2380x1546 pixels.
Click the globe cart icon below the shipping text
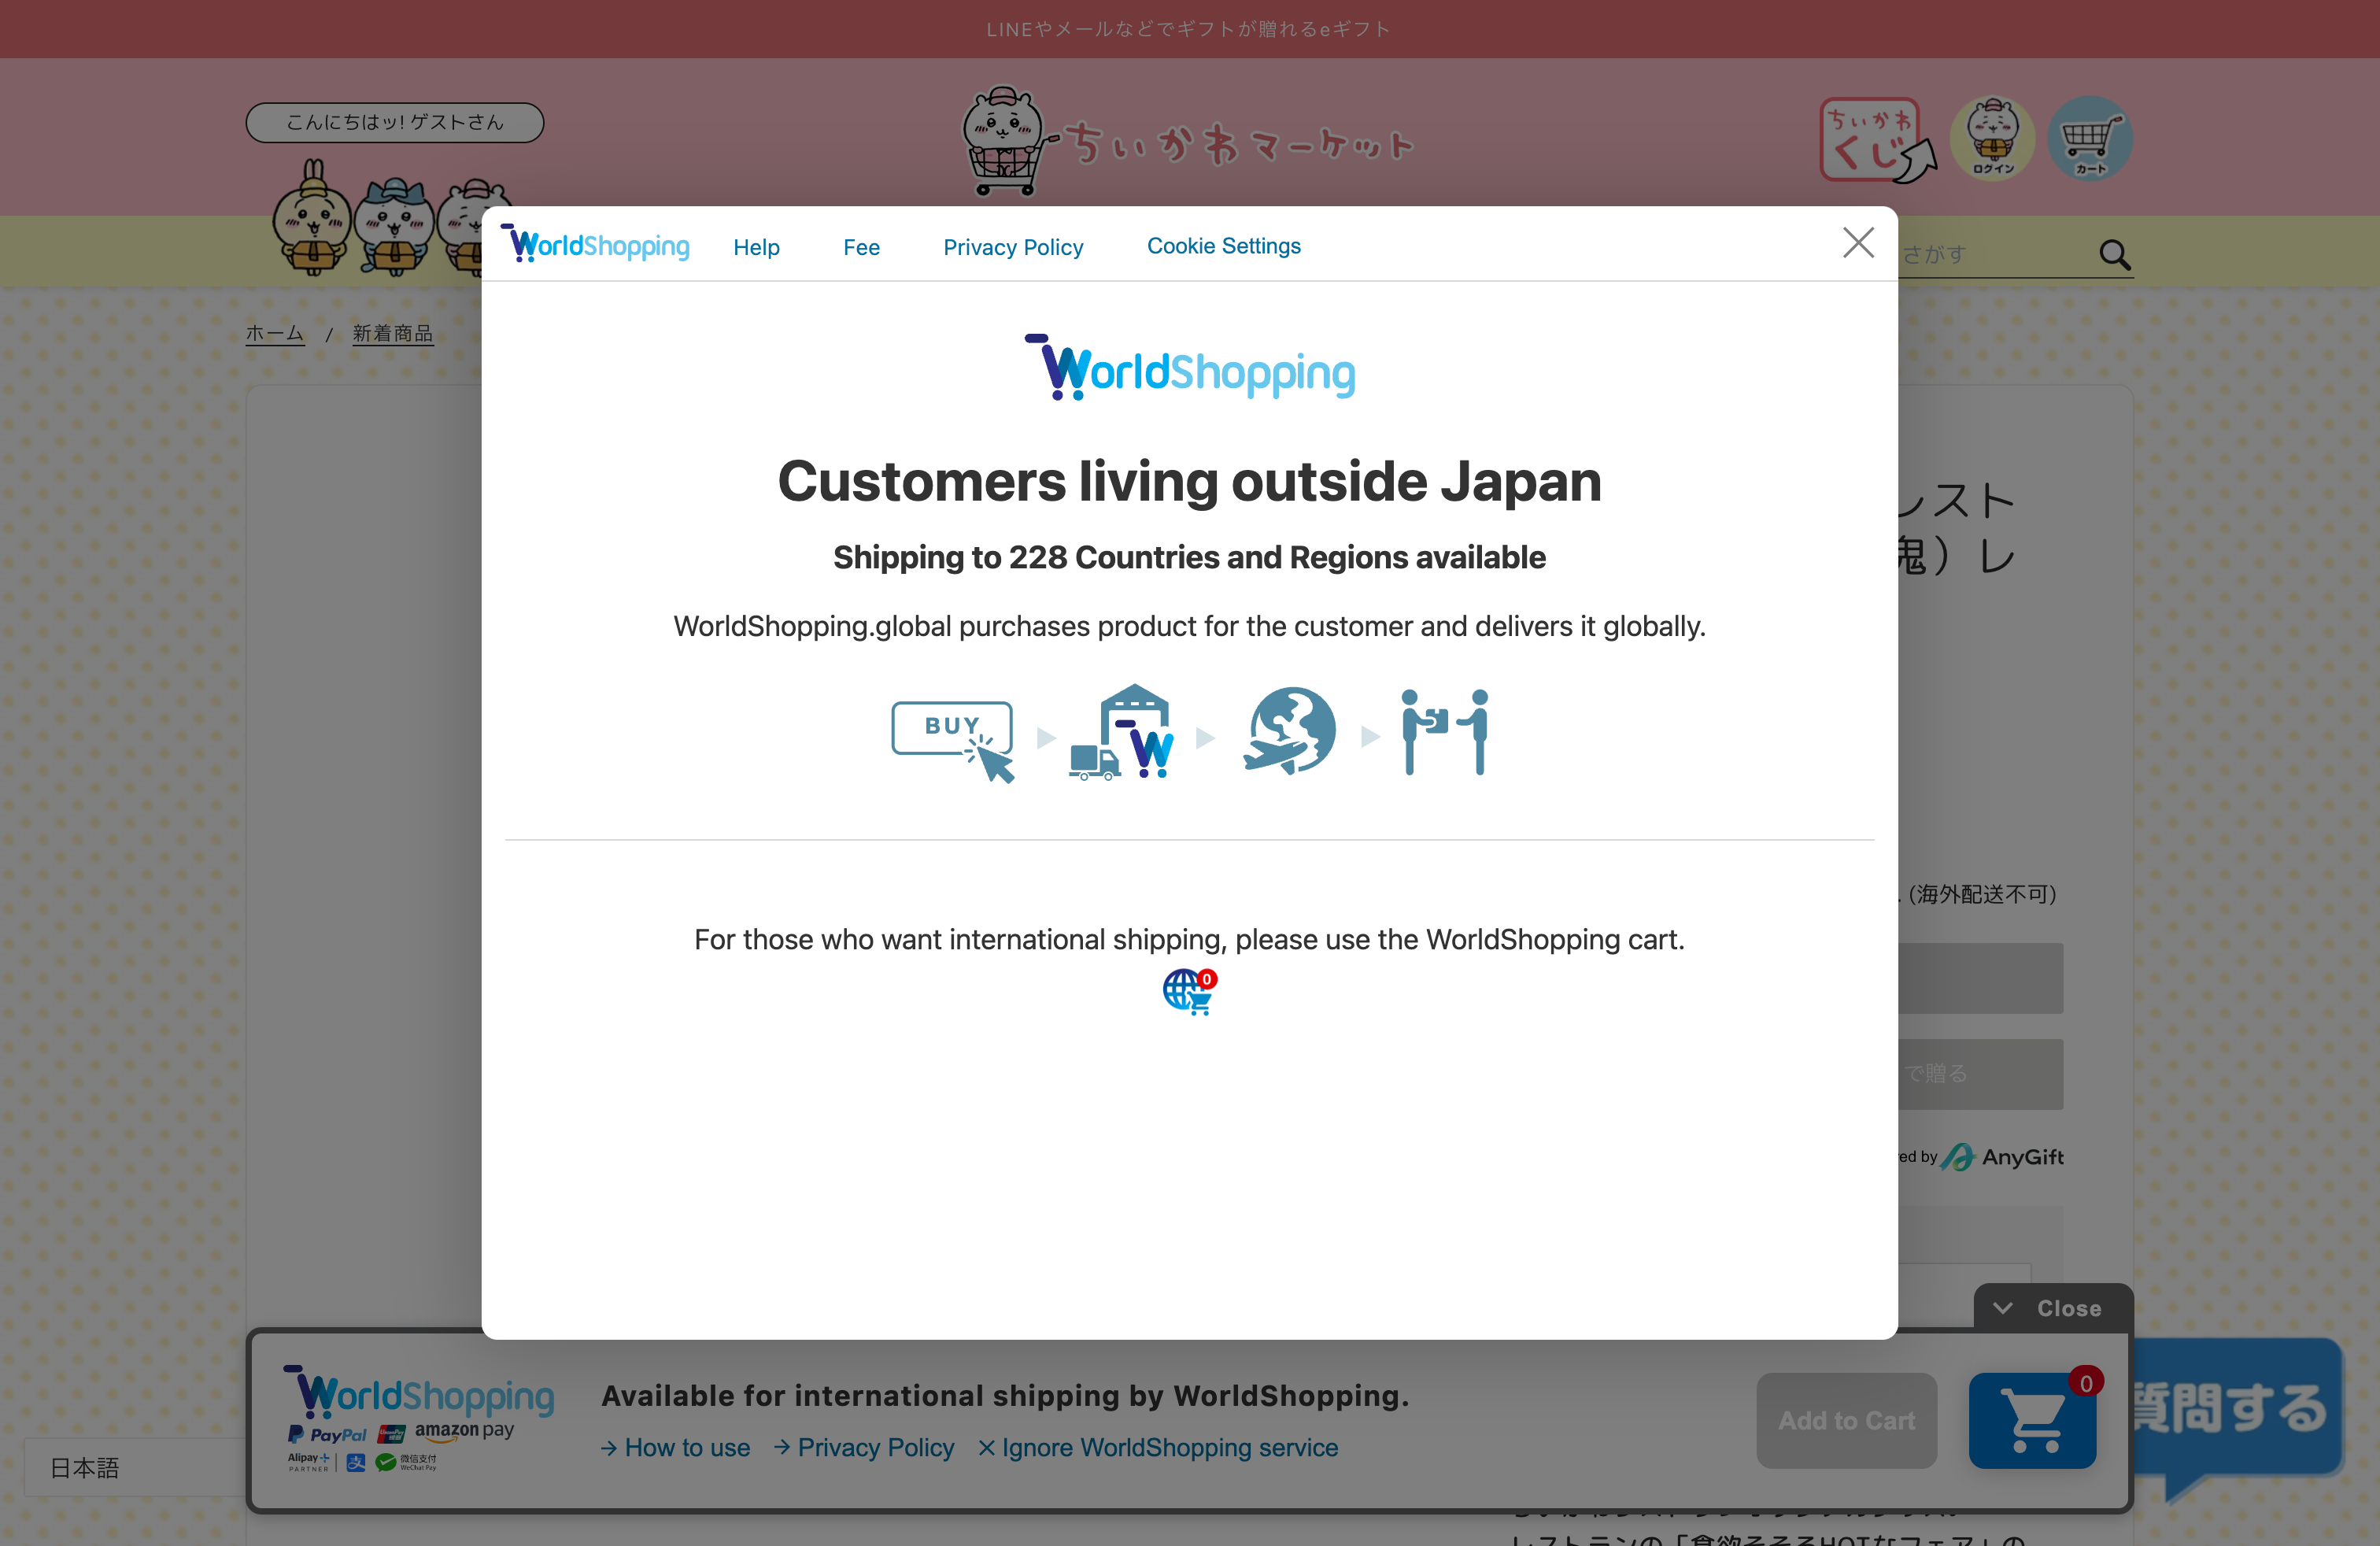[x=1189, y=991]
